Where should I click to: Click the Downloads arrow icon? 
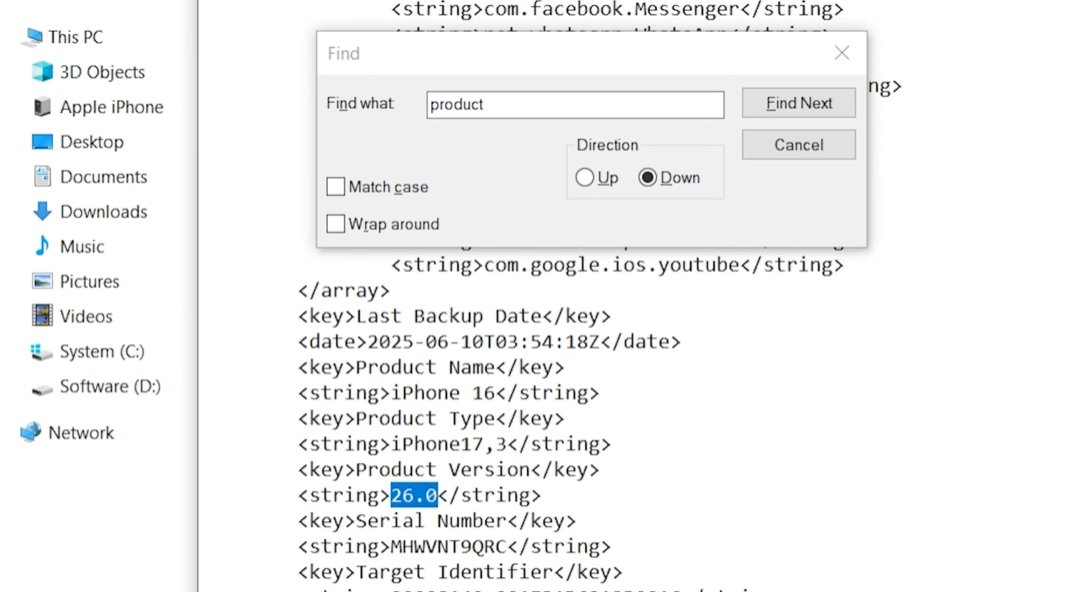(x=42, y=211)
